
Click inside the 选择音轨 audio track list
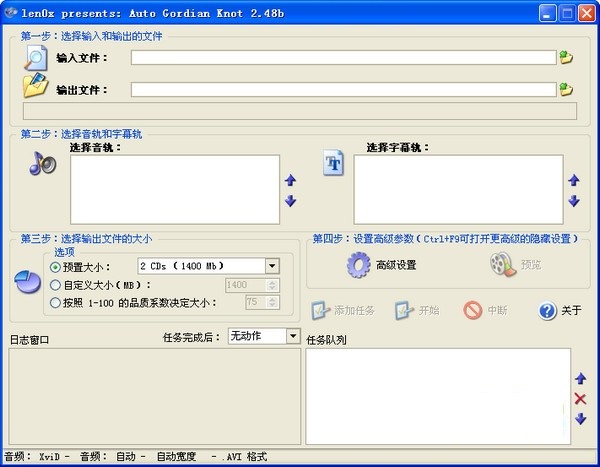(x=175, y=189)
